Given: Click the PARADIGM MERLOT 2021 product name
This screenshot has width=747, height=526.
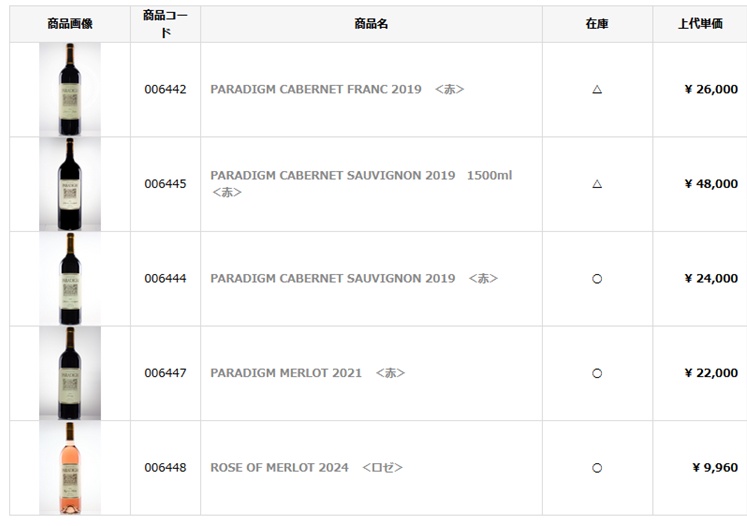Looking at the screenshot, I should [286, 373].
